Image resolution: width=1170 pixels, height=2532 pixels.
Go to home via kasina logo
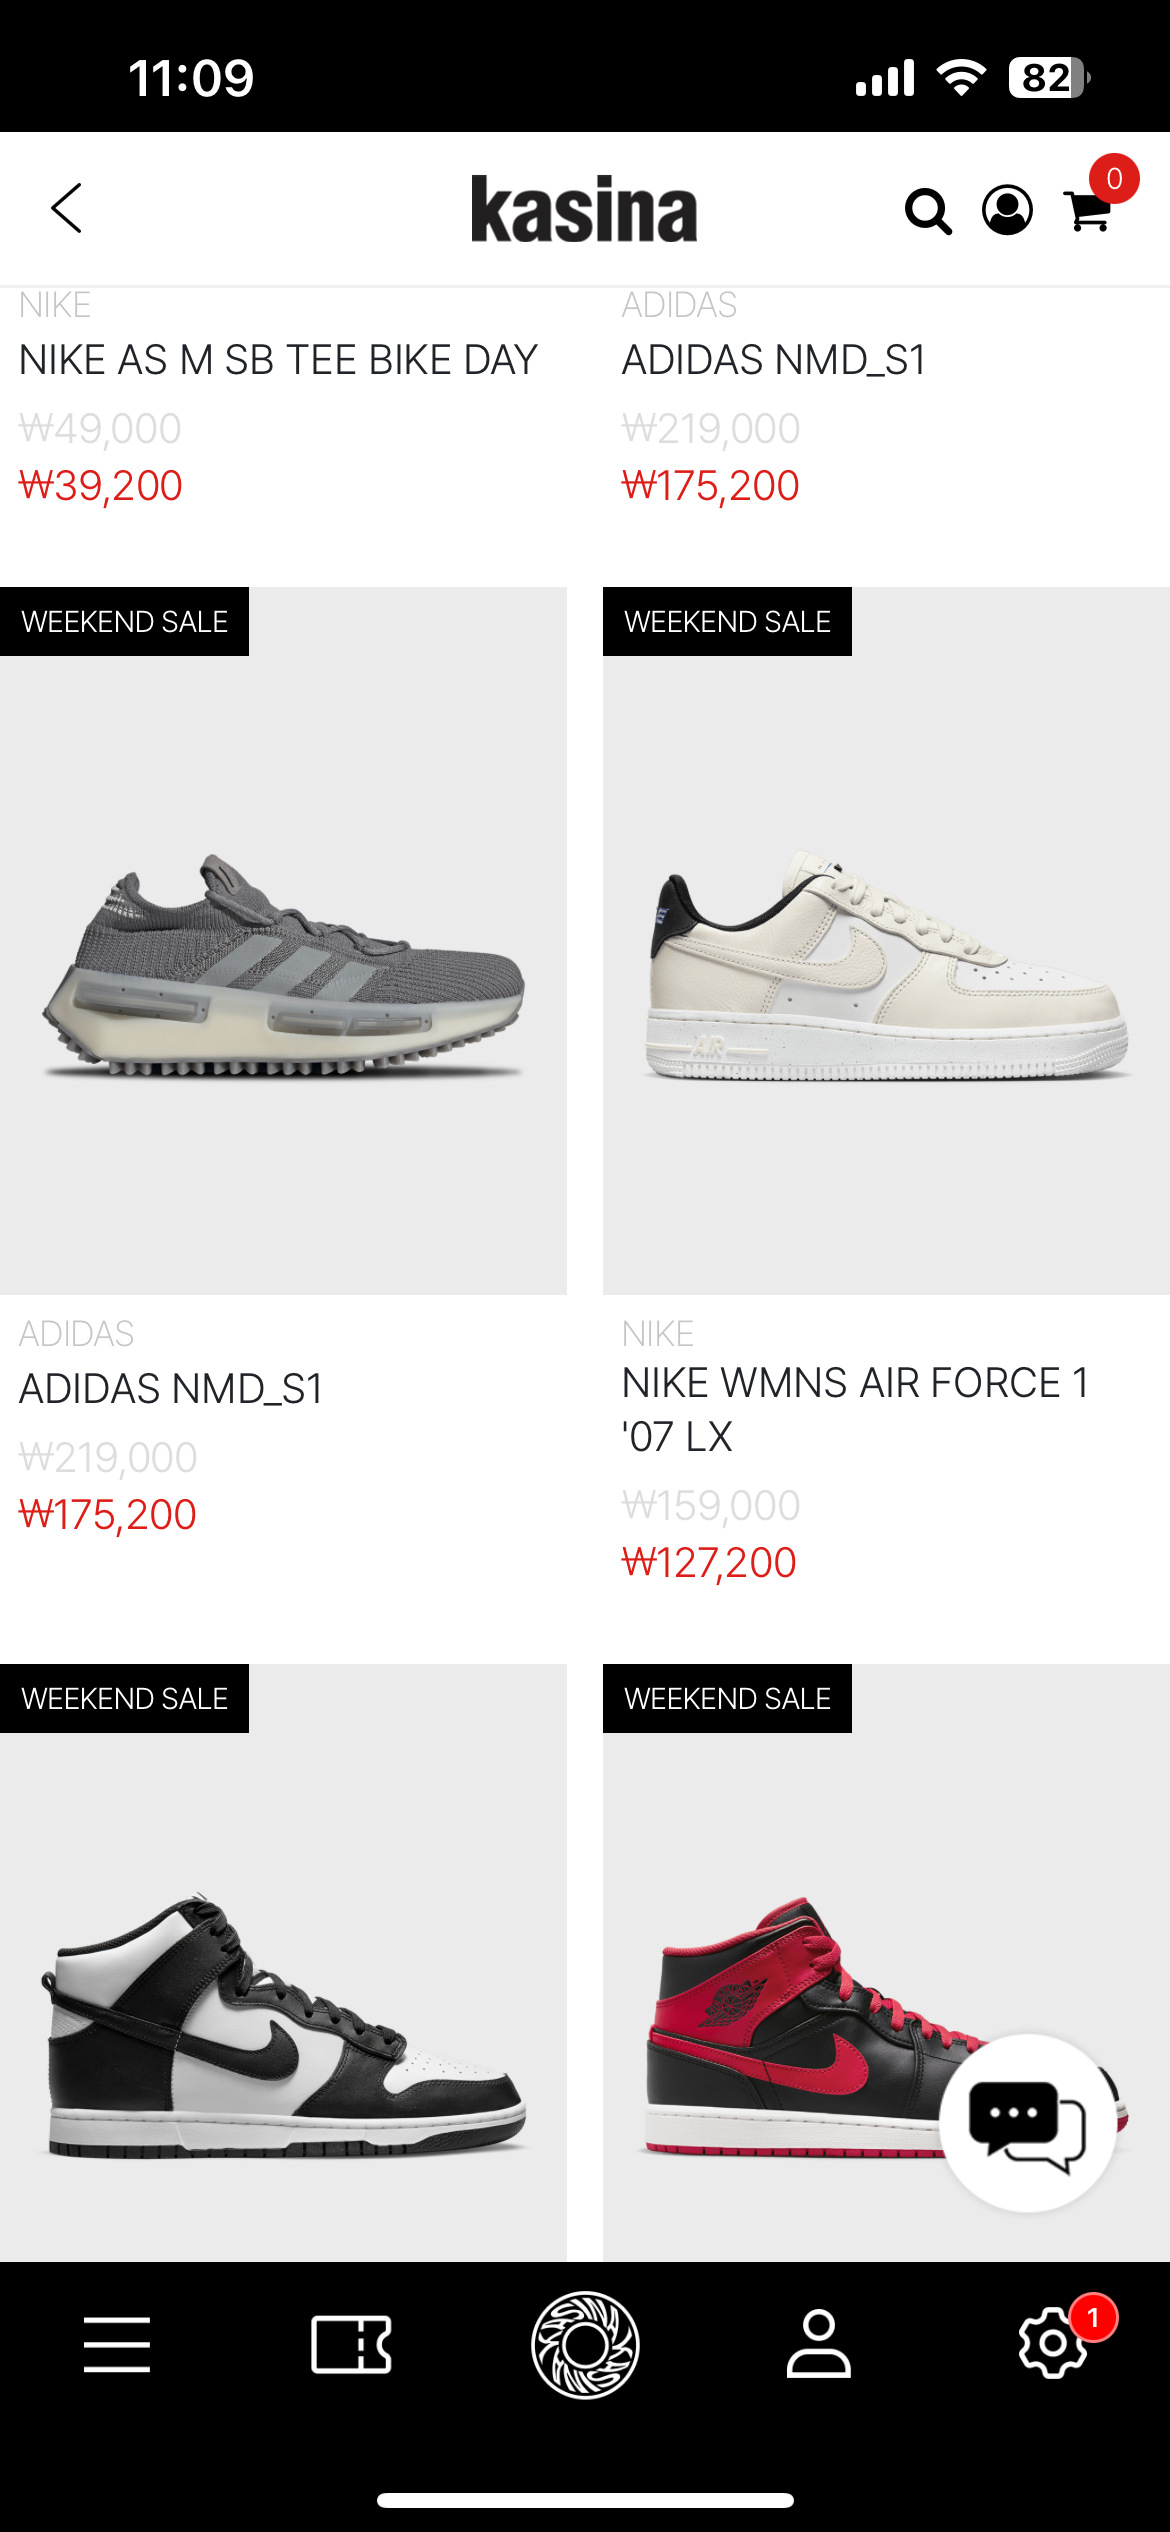point(584,209)
